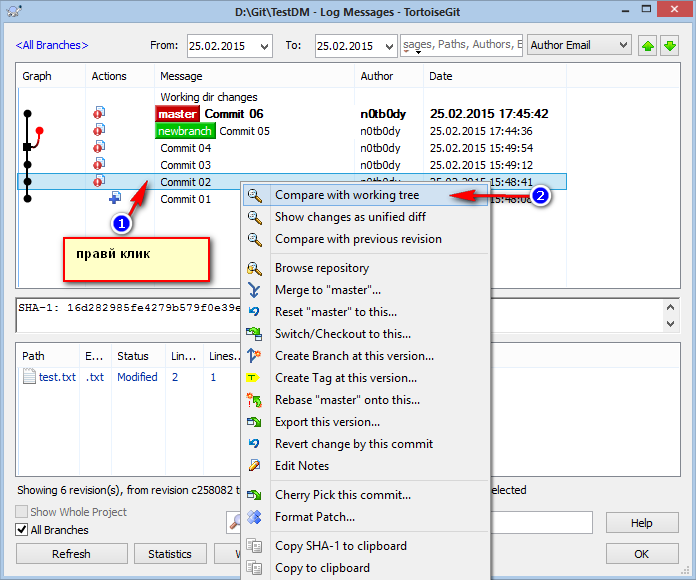
Task: Select the Commit 05 newbranch row
Action: pyautogui.click(x=292, y=131)
